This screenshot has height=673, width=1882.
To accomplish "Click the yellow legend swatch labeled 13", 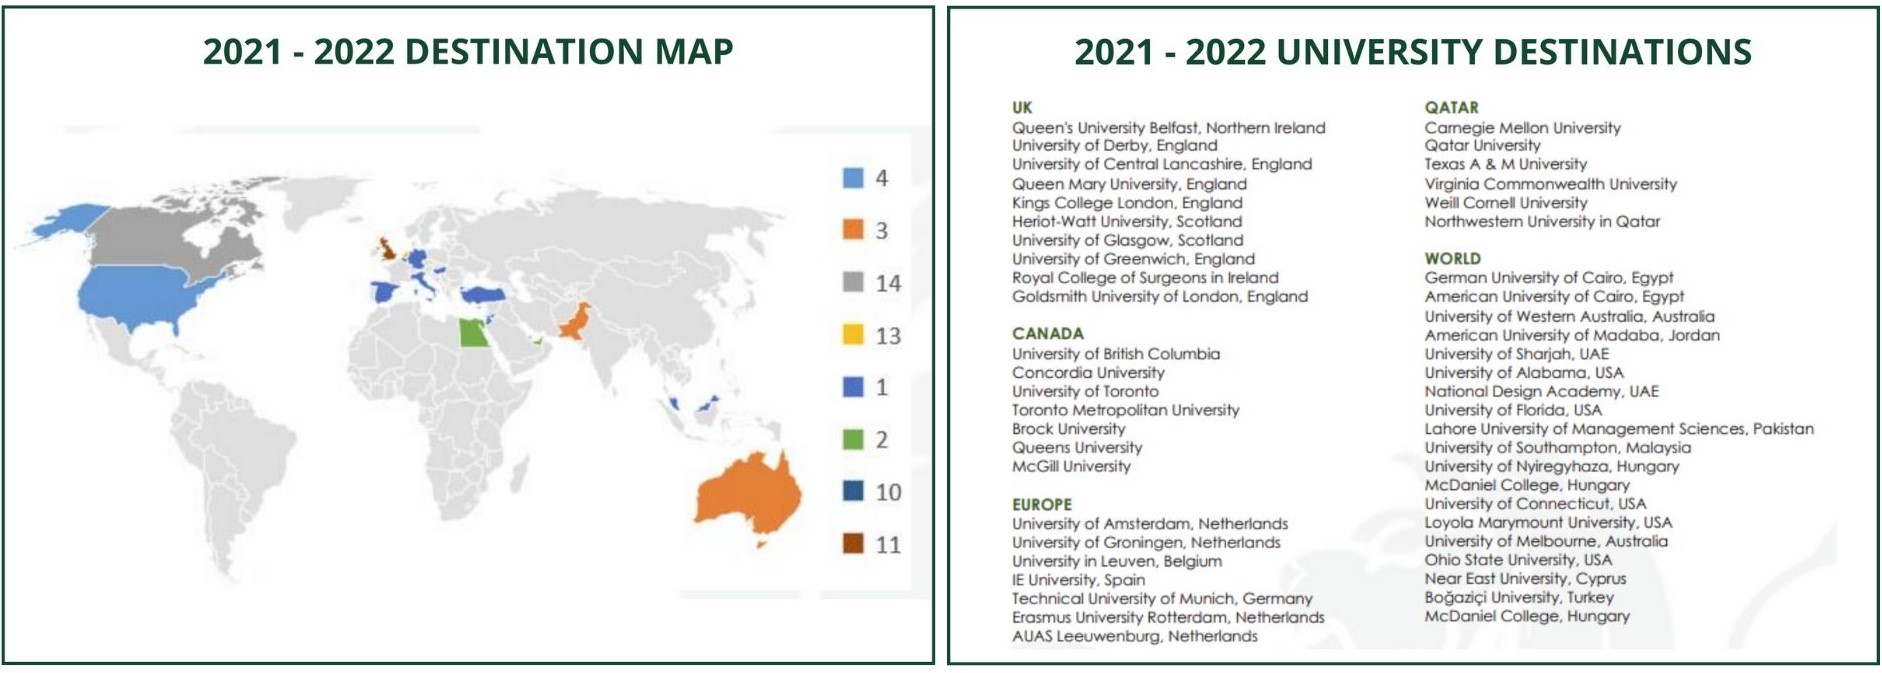I will (x=852, y=335).
